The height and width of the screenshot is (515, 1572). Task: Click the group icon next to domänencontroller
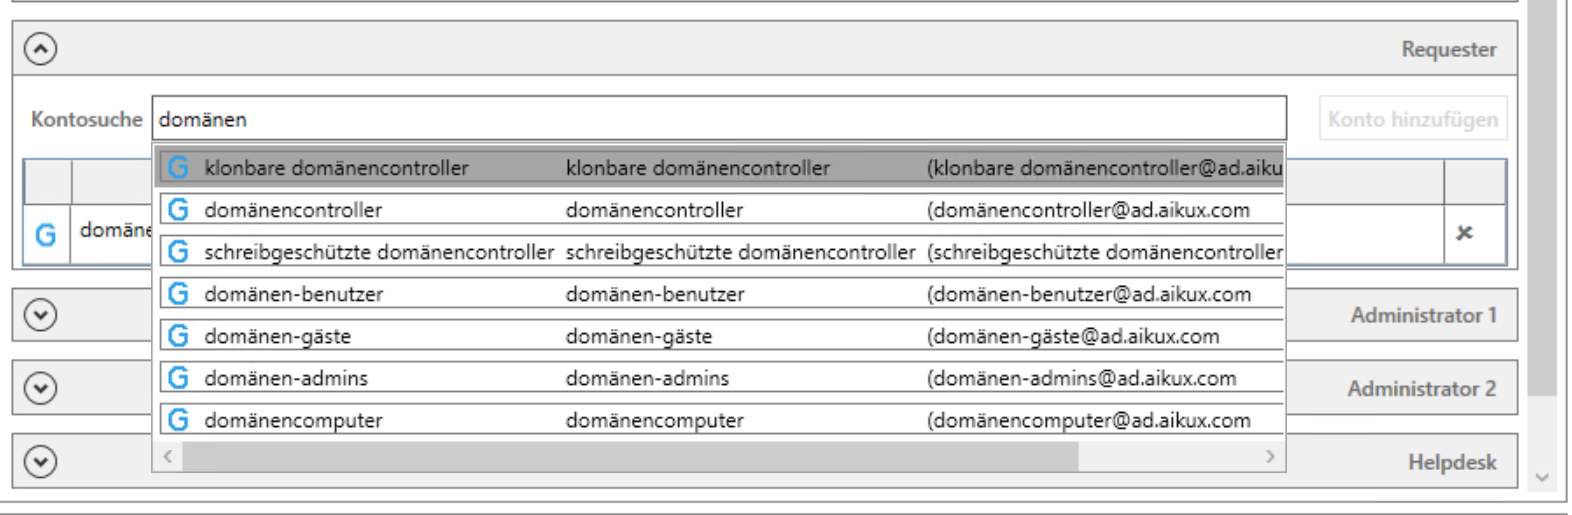[178, 210]
